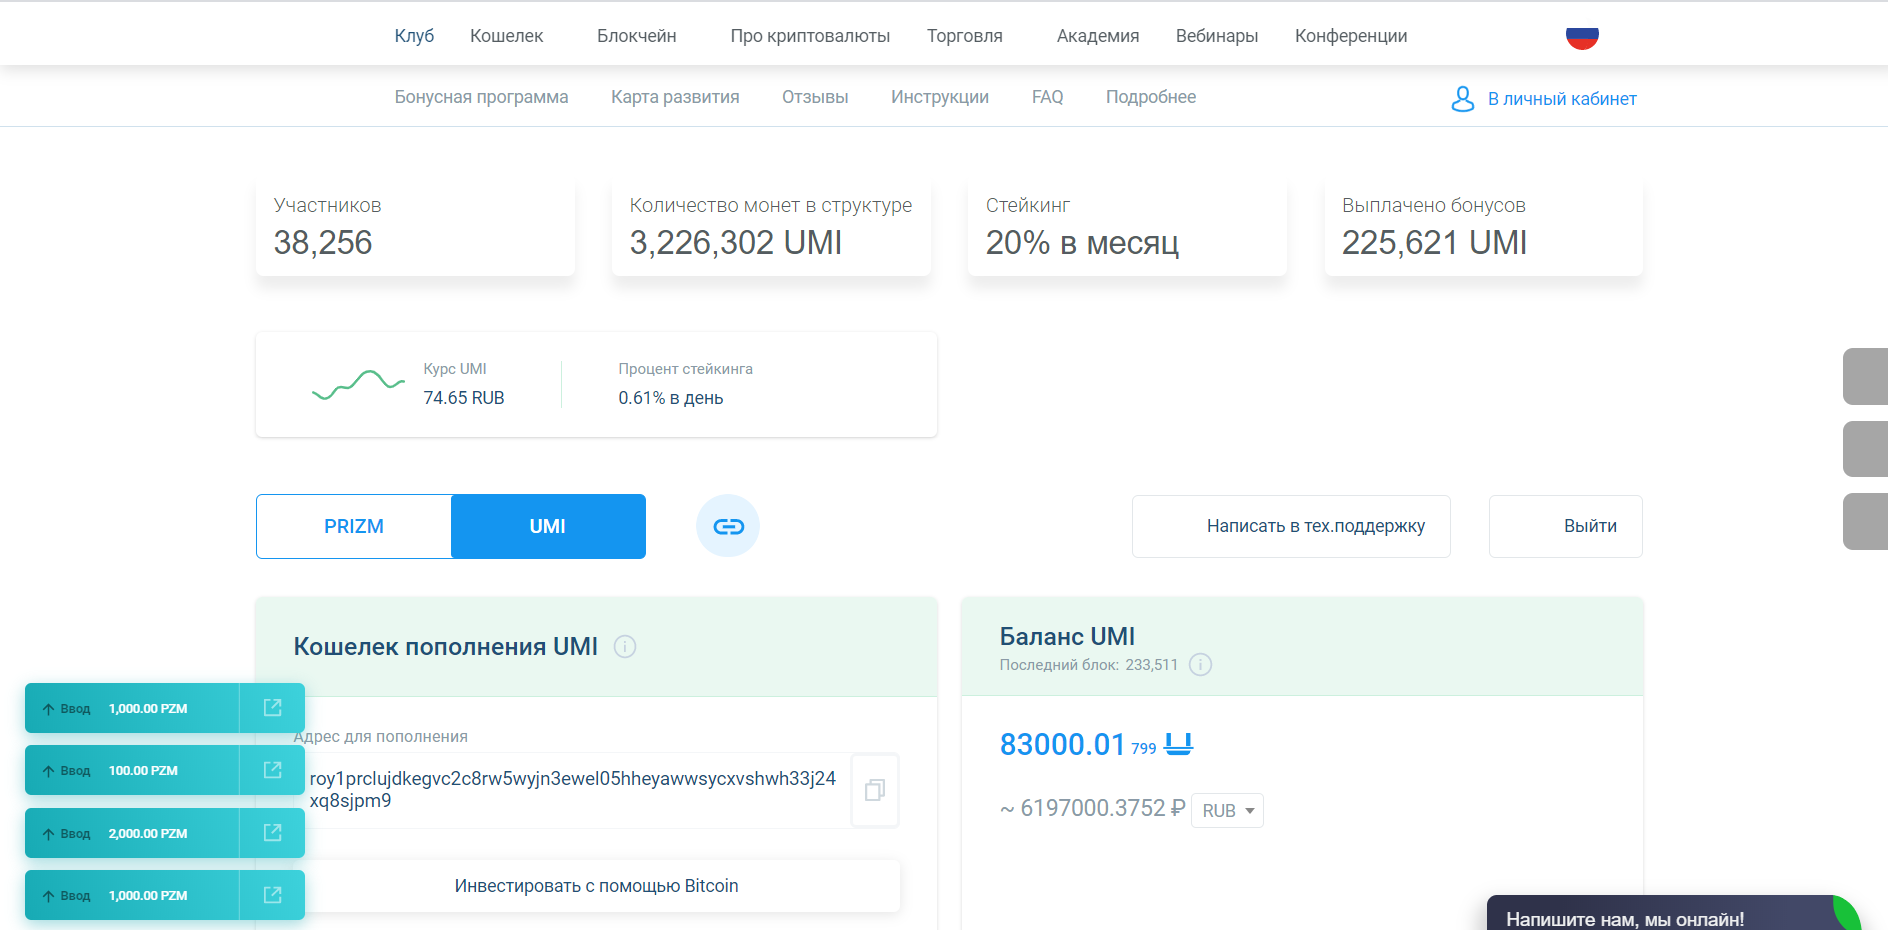Enter В личный кабинет
The height and width of the screenshot is (930, 1888).
point(1562,99)
